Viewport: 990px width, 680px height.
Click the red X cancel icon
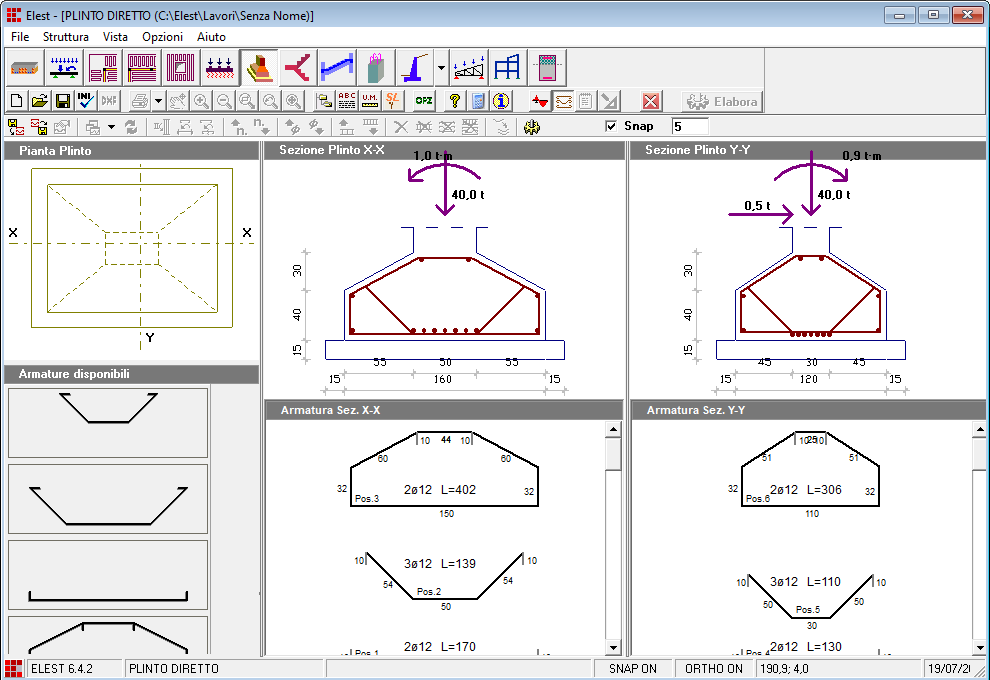point(651,101)
